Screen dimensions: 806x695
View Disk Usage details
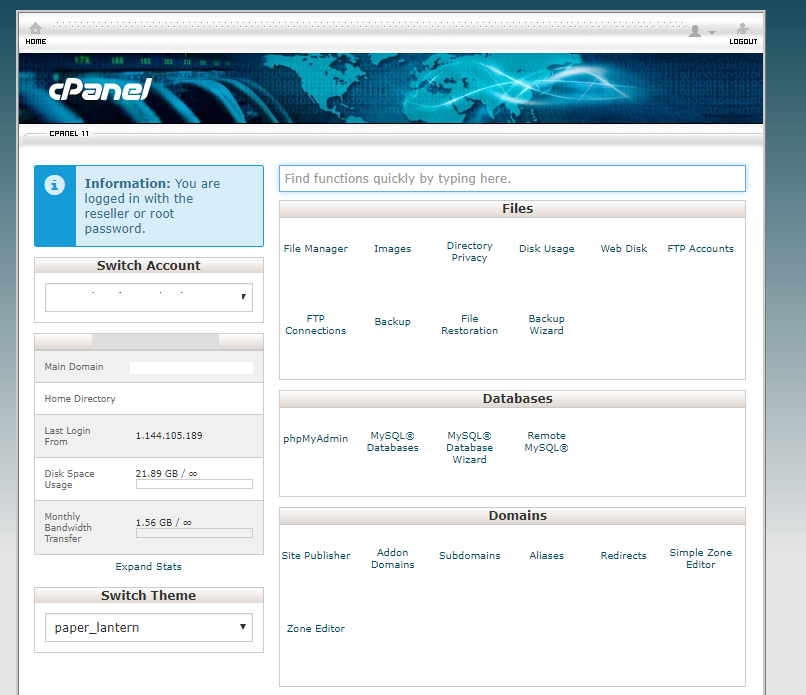546,248
